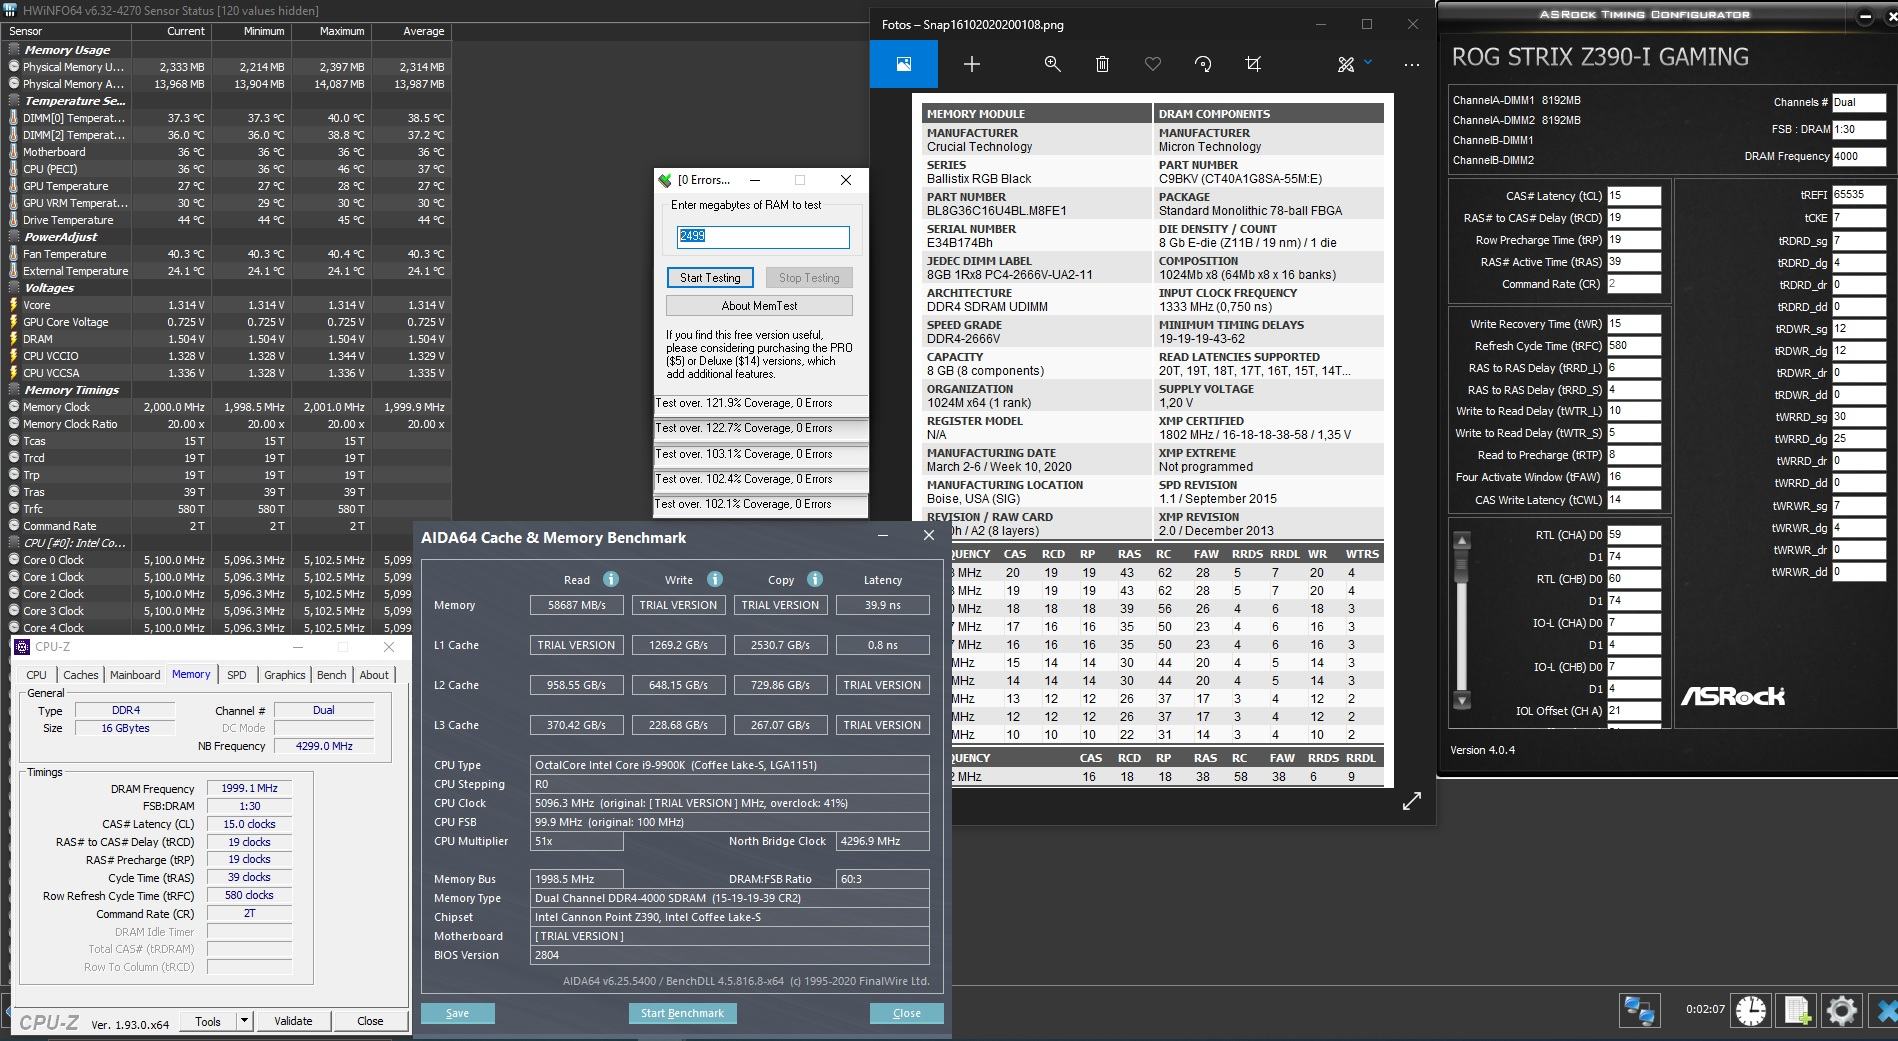Expand Edit & Create chevron in Photos
Screen dimensions: 1898x1041
pos(1368,62)
